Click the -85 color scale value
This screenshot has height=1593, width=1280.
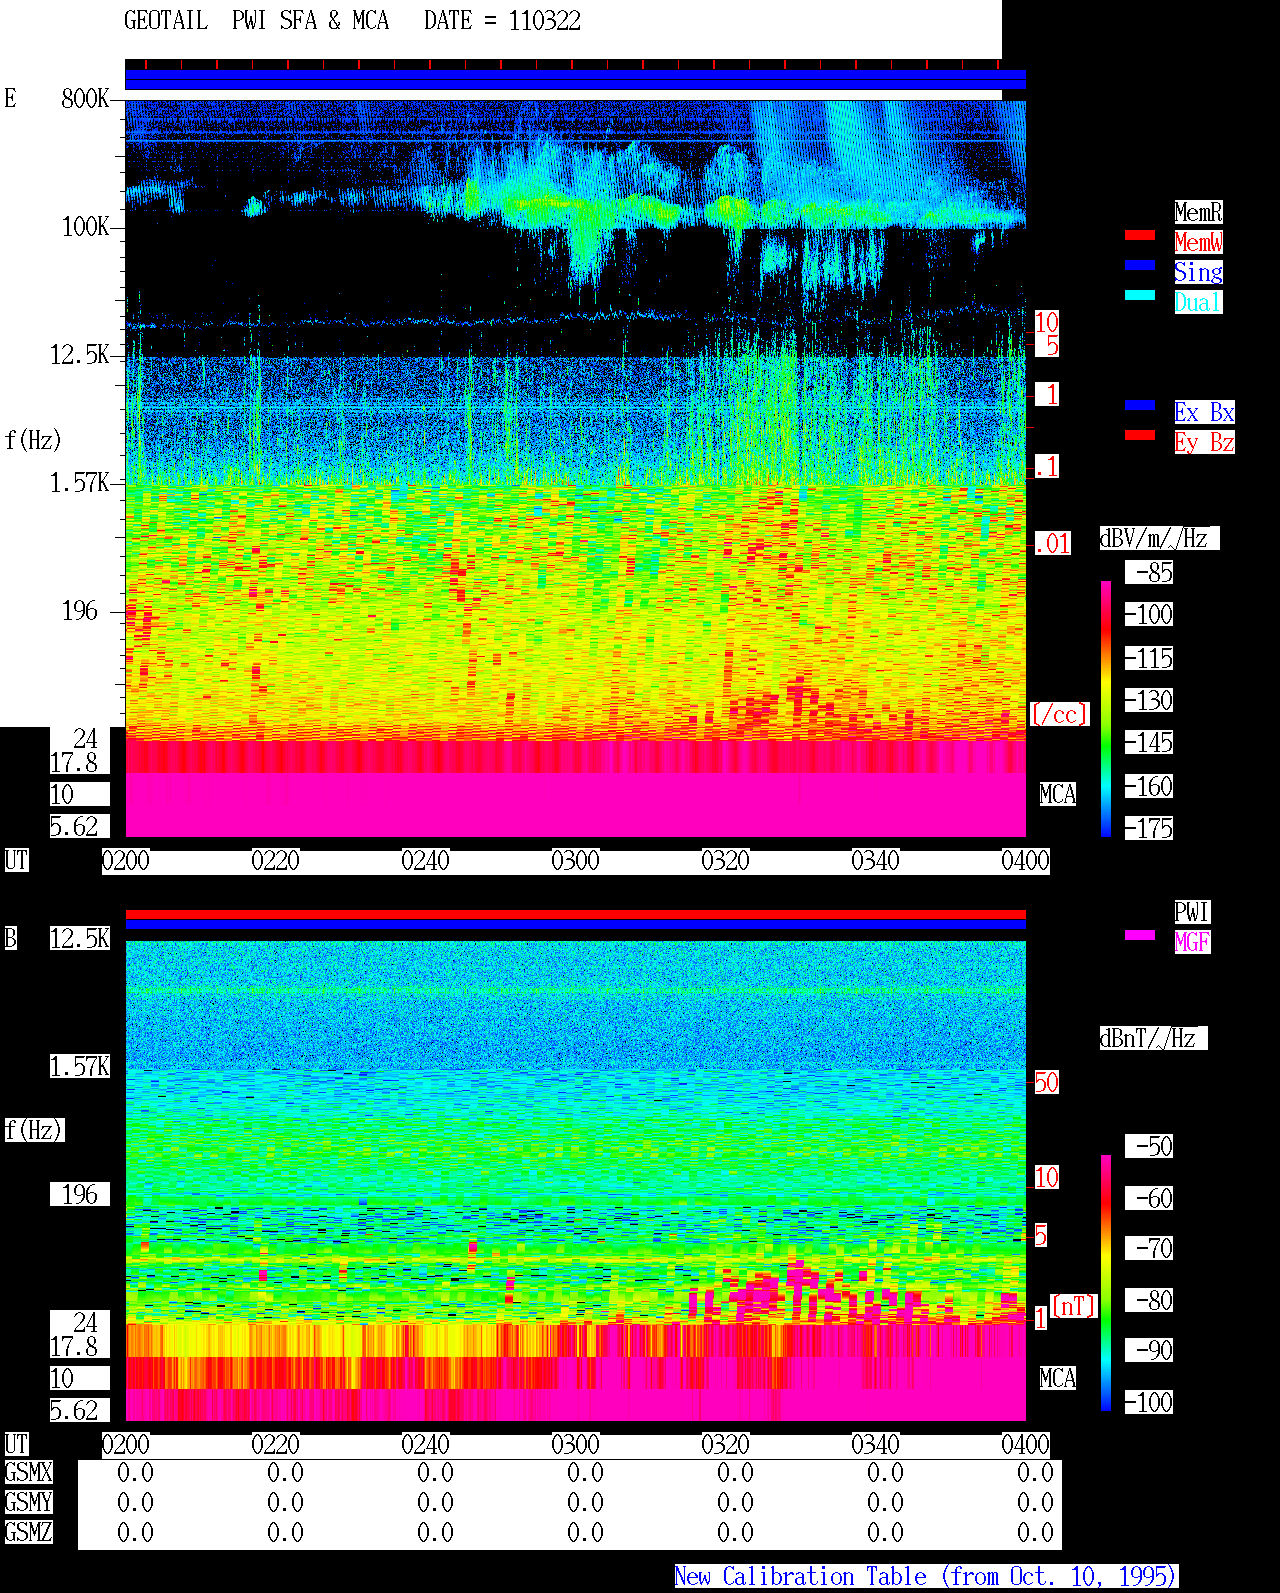[x=1149, y=572]
